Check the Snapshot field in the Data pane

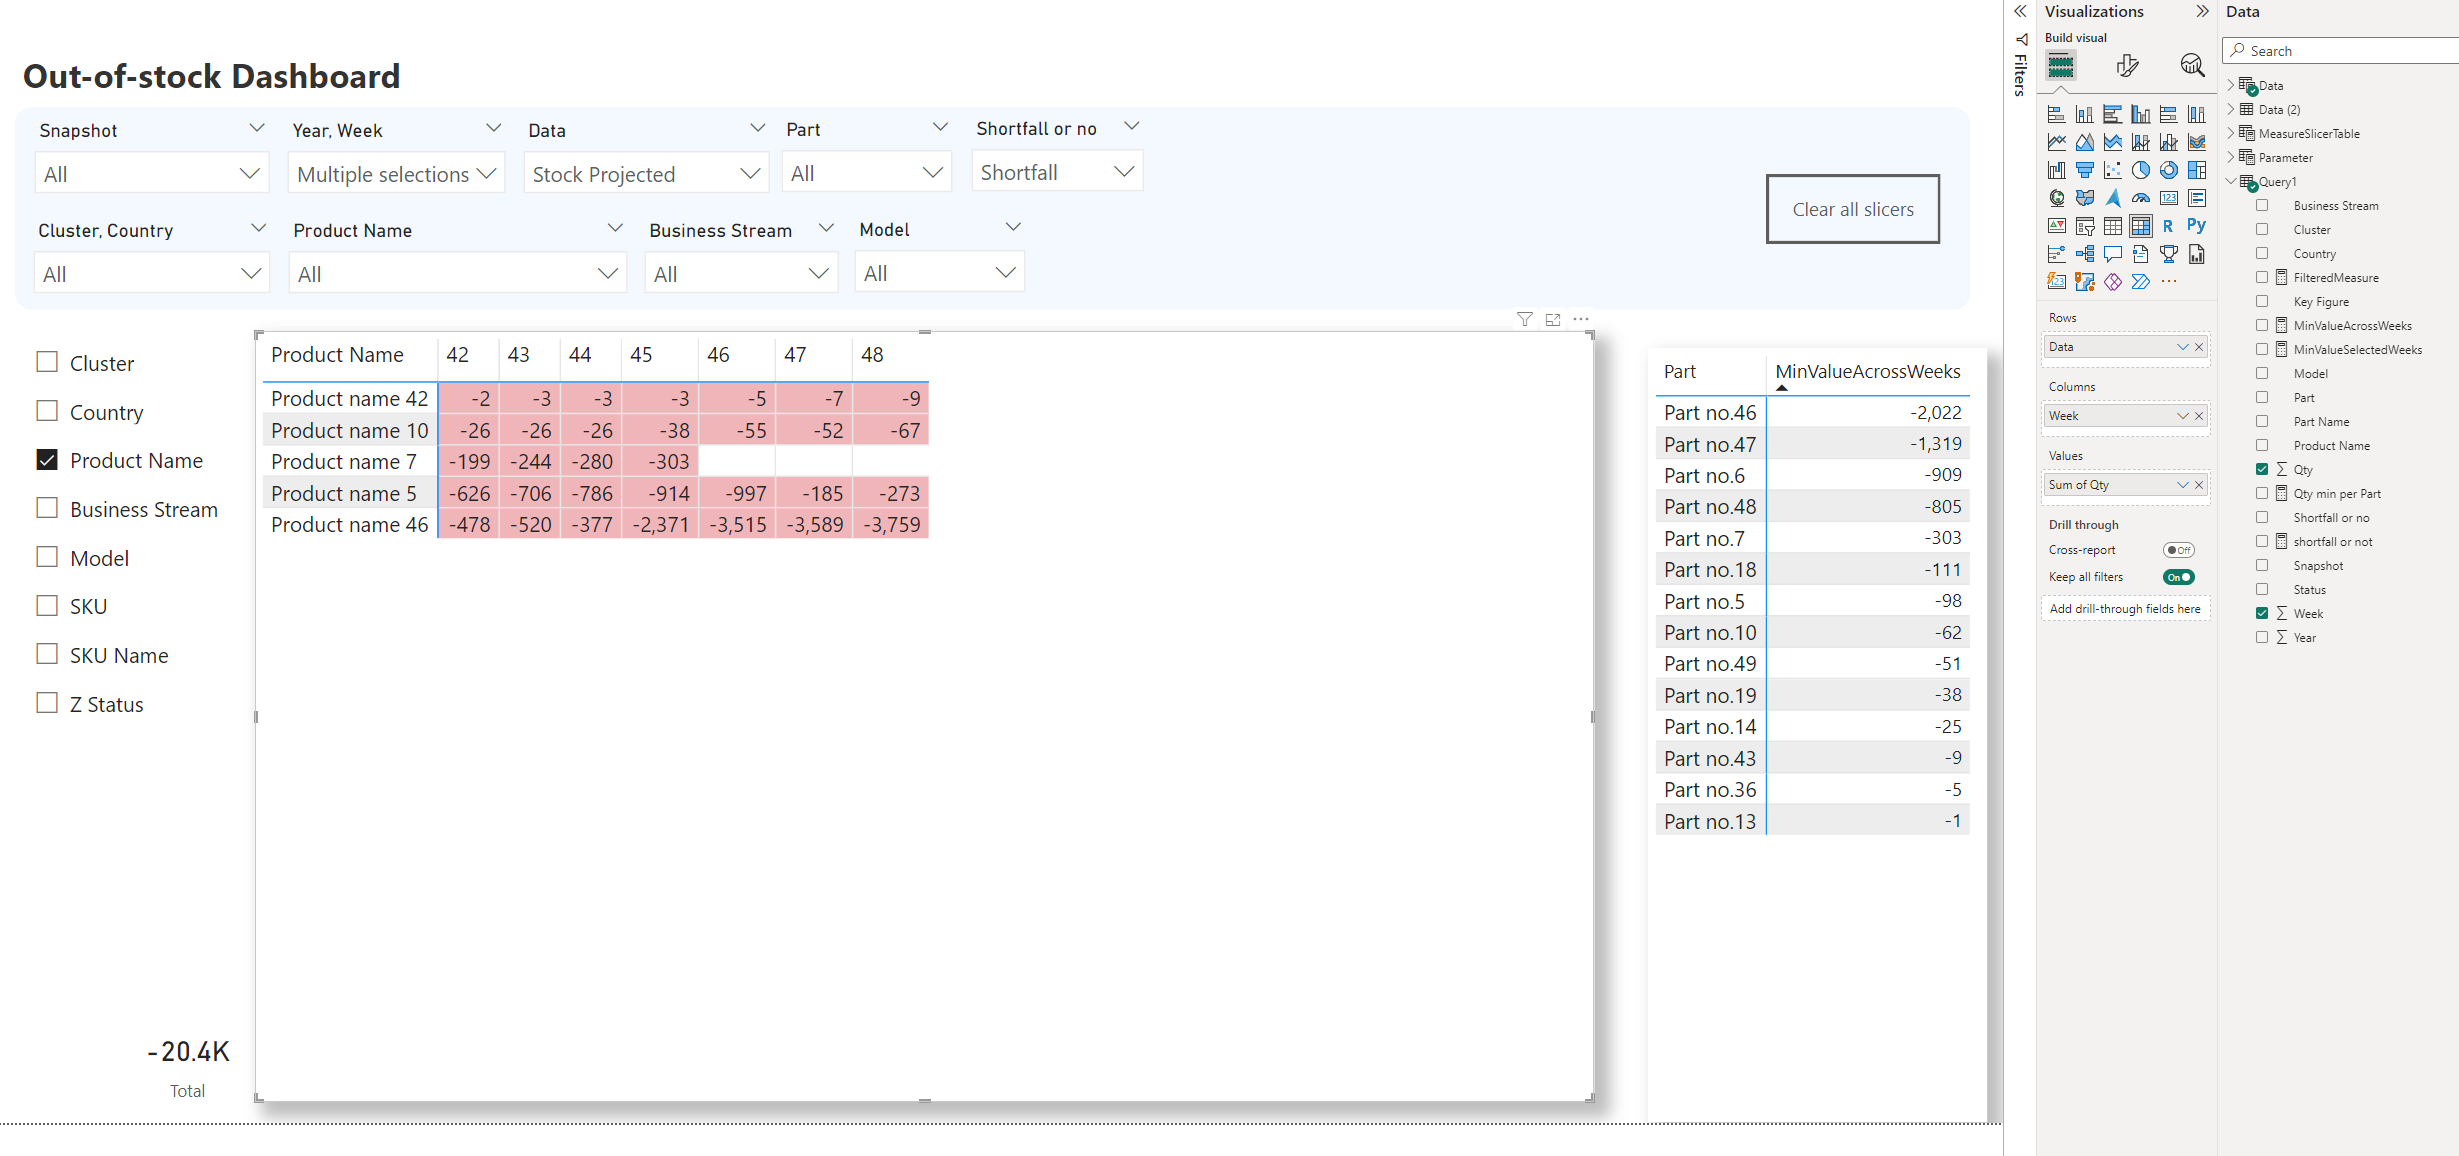pos(2262,565)
